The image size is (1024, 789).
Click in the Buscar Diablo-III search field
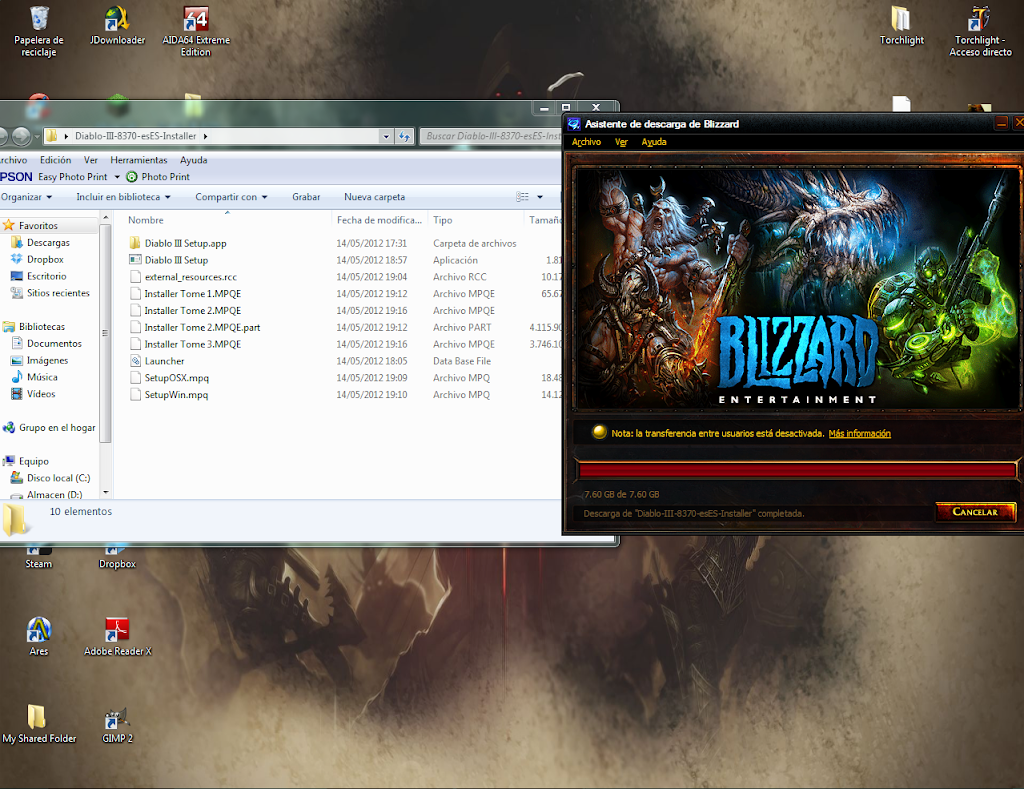[x=491, y=136]
